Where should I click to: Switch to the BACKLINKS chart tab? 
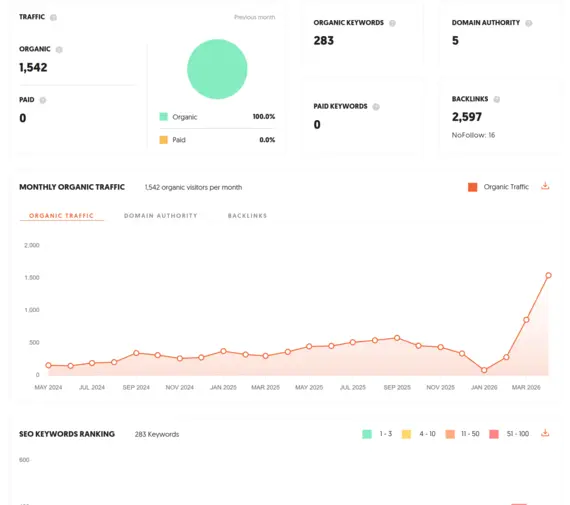click(x=247, y=216)
